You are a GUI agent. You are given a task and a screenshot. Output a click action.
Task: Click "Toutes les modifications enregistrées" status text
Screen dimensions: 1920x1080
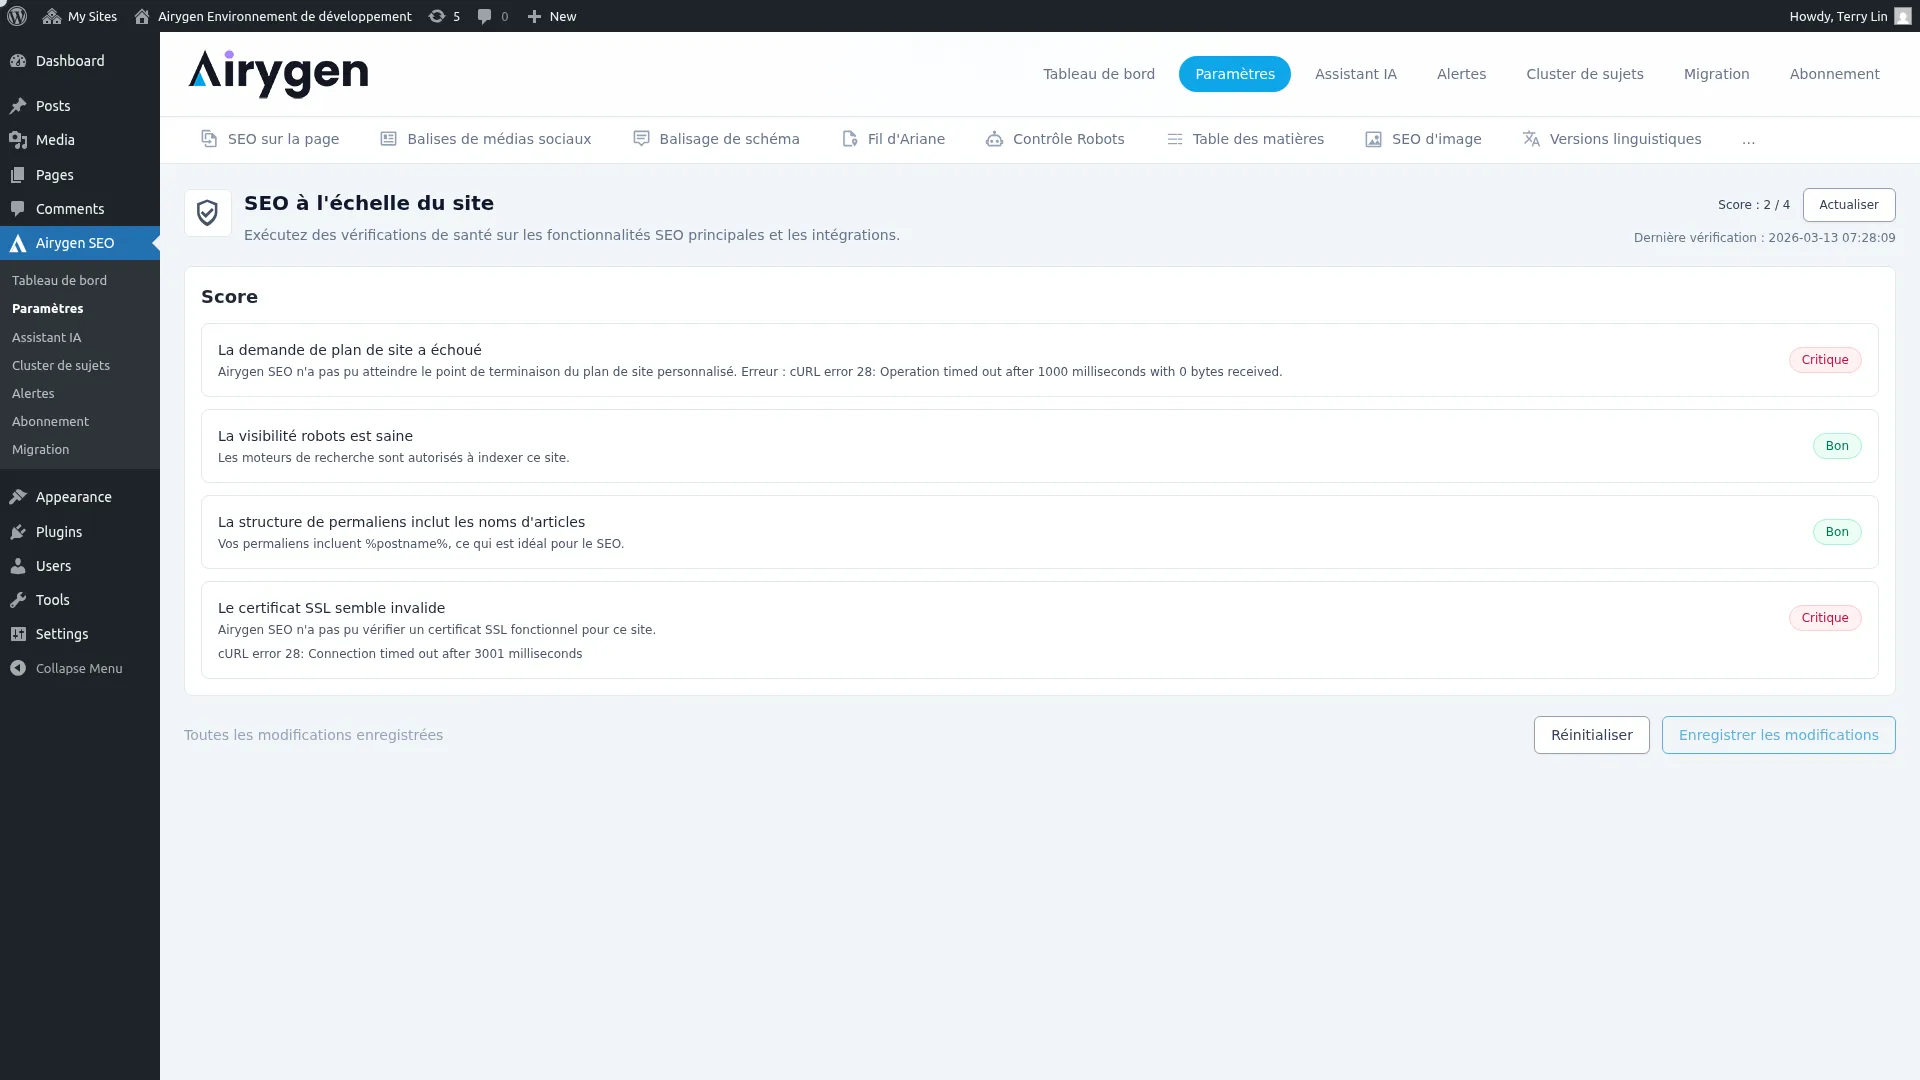coord(313,735)
